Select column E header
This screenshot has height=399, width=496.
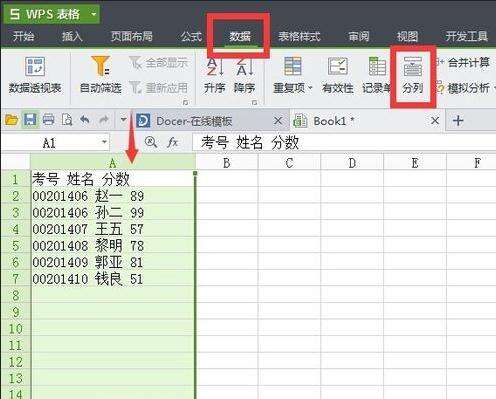point(415,163)
